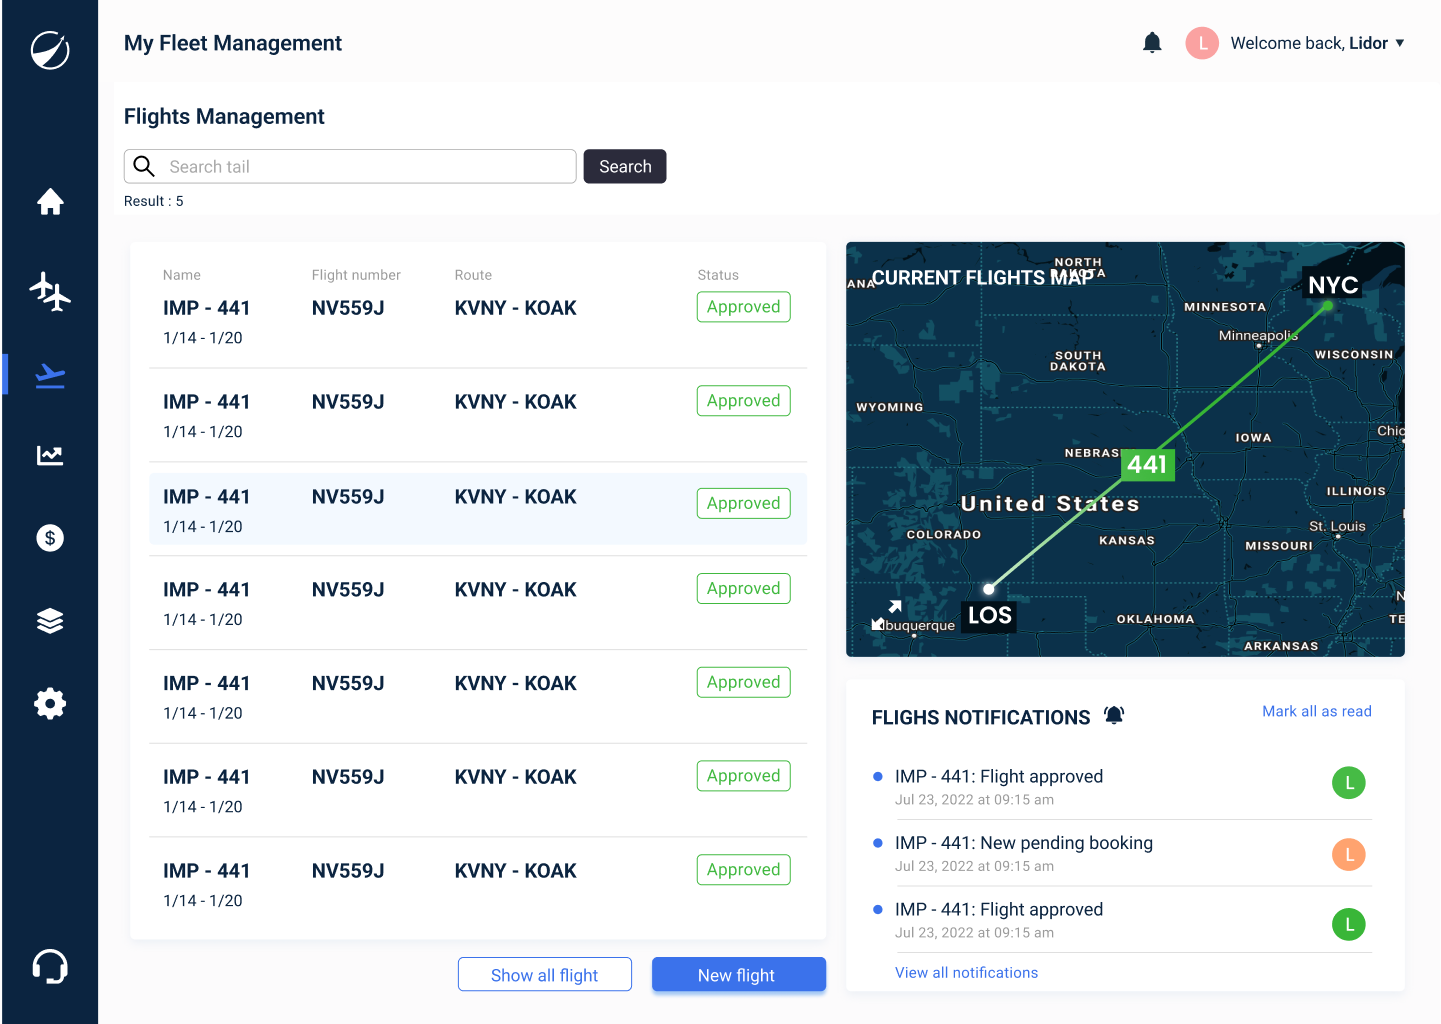Open settings gear in sidebar
This screenshot has height=1024, width=1441.
pos(50,704)
